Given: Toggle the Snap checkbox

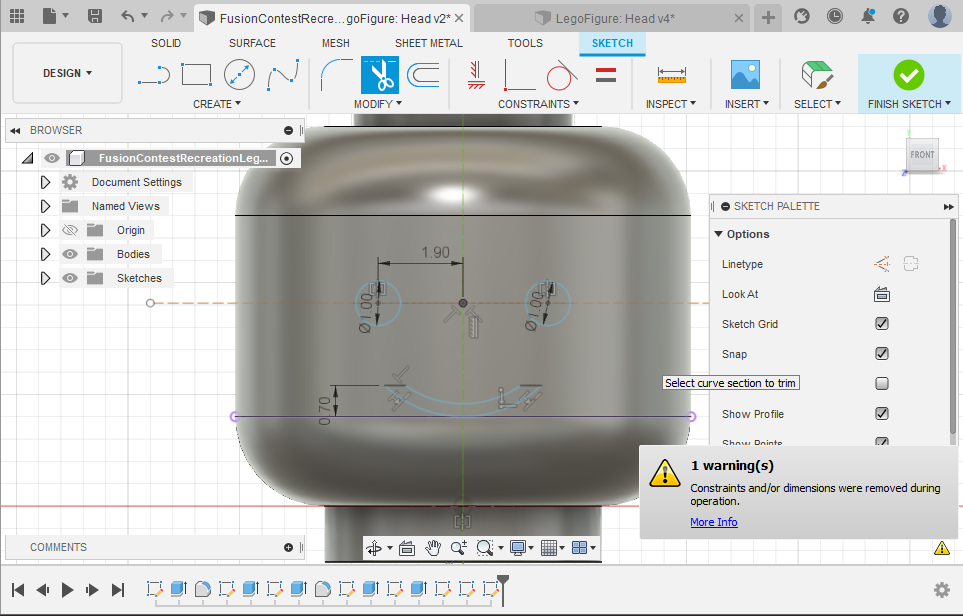Looking at the screenshot, I should [882, 354].
